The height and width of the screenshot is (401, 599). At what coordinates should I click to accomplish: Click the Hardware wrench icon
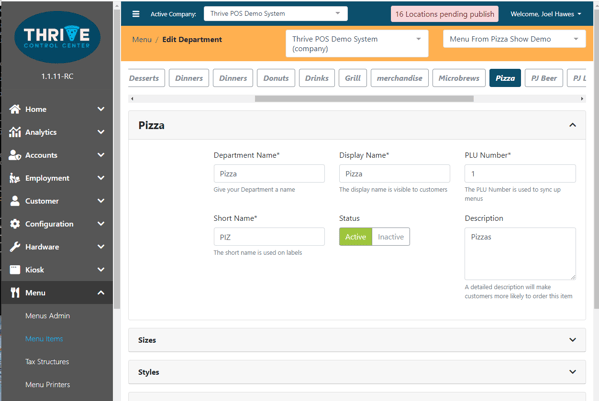point(15,247)
